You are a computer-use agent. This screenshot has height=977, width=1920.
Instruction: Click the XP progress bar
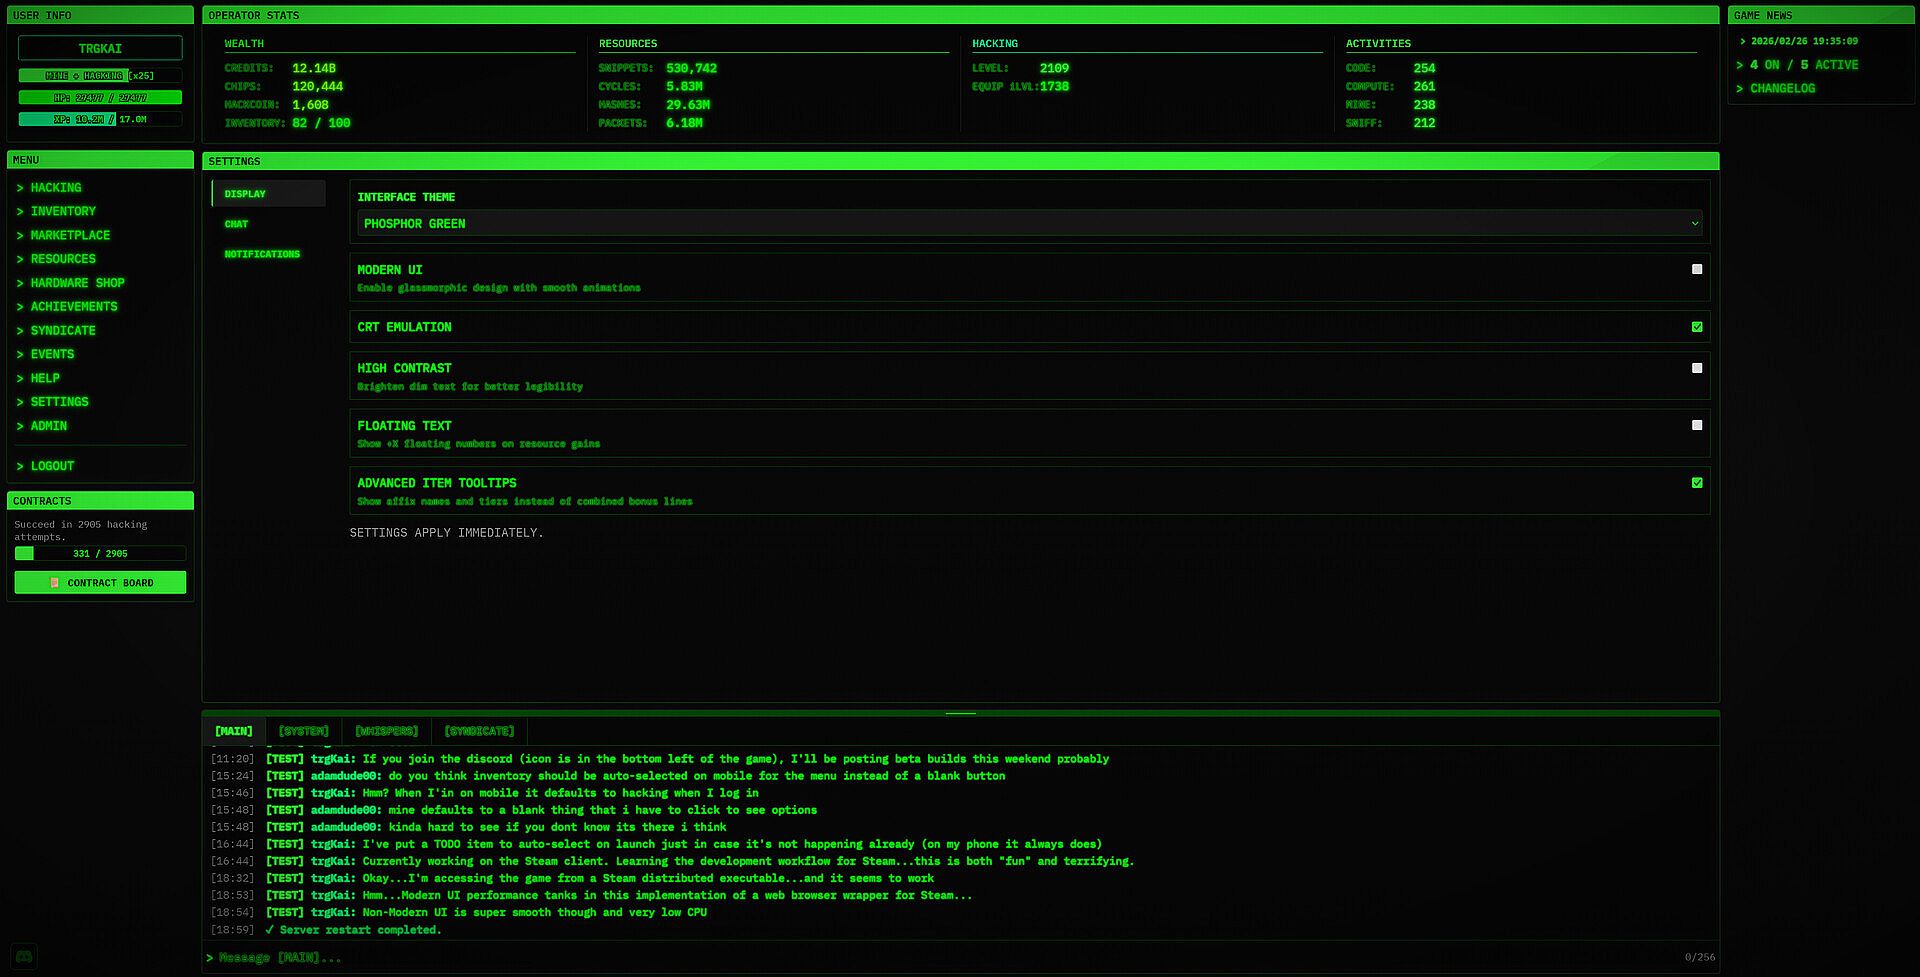pos(100,119)
